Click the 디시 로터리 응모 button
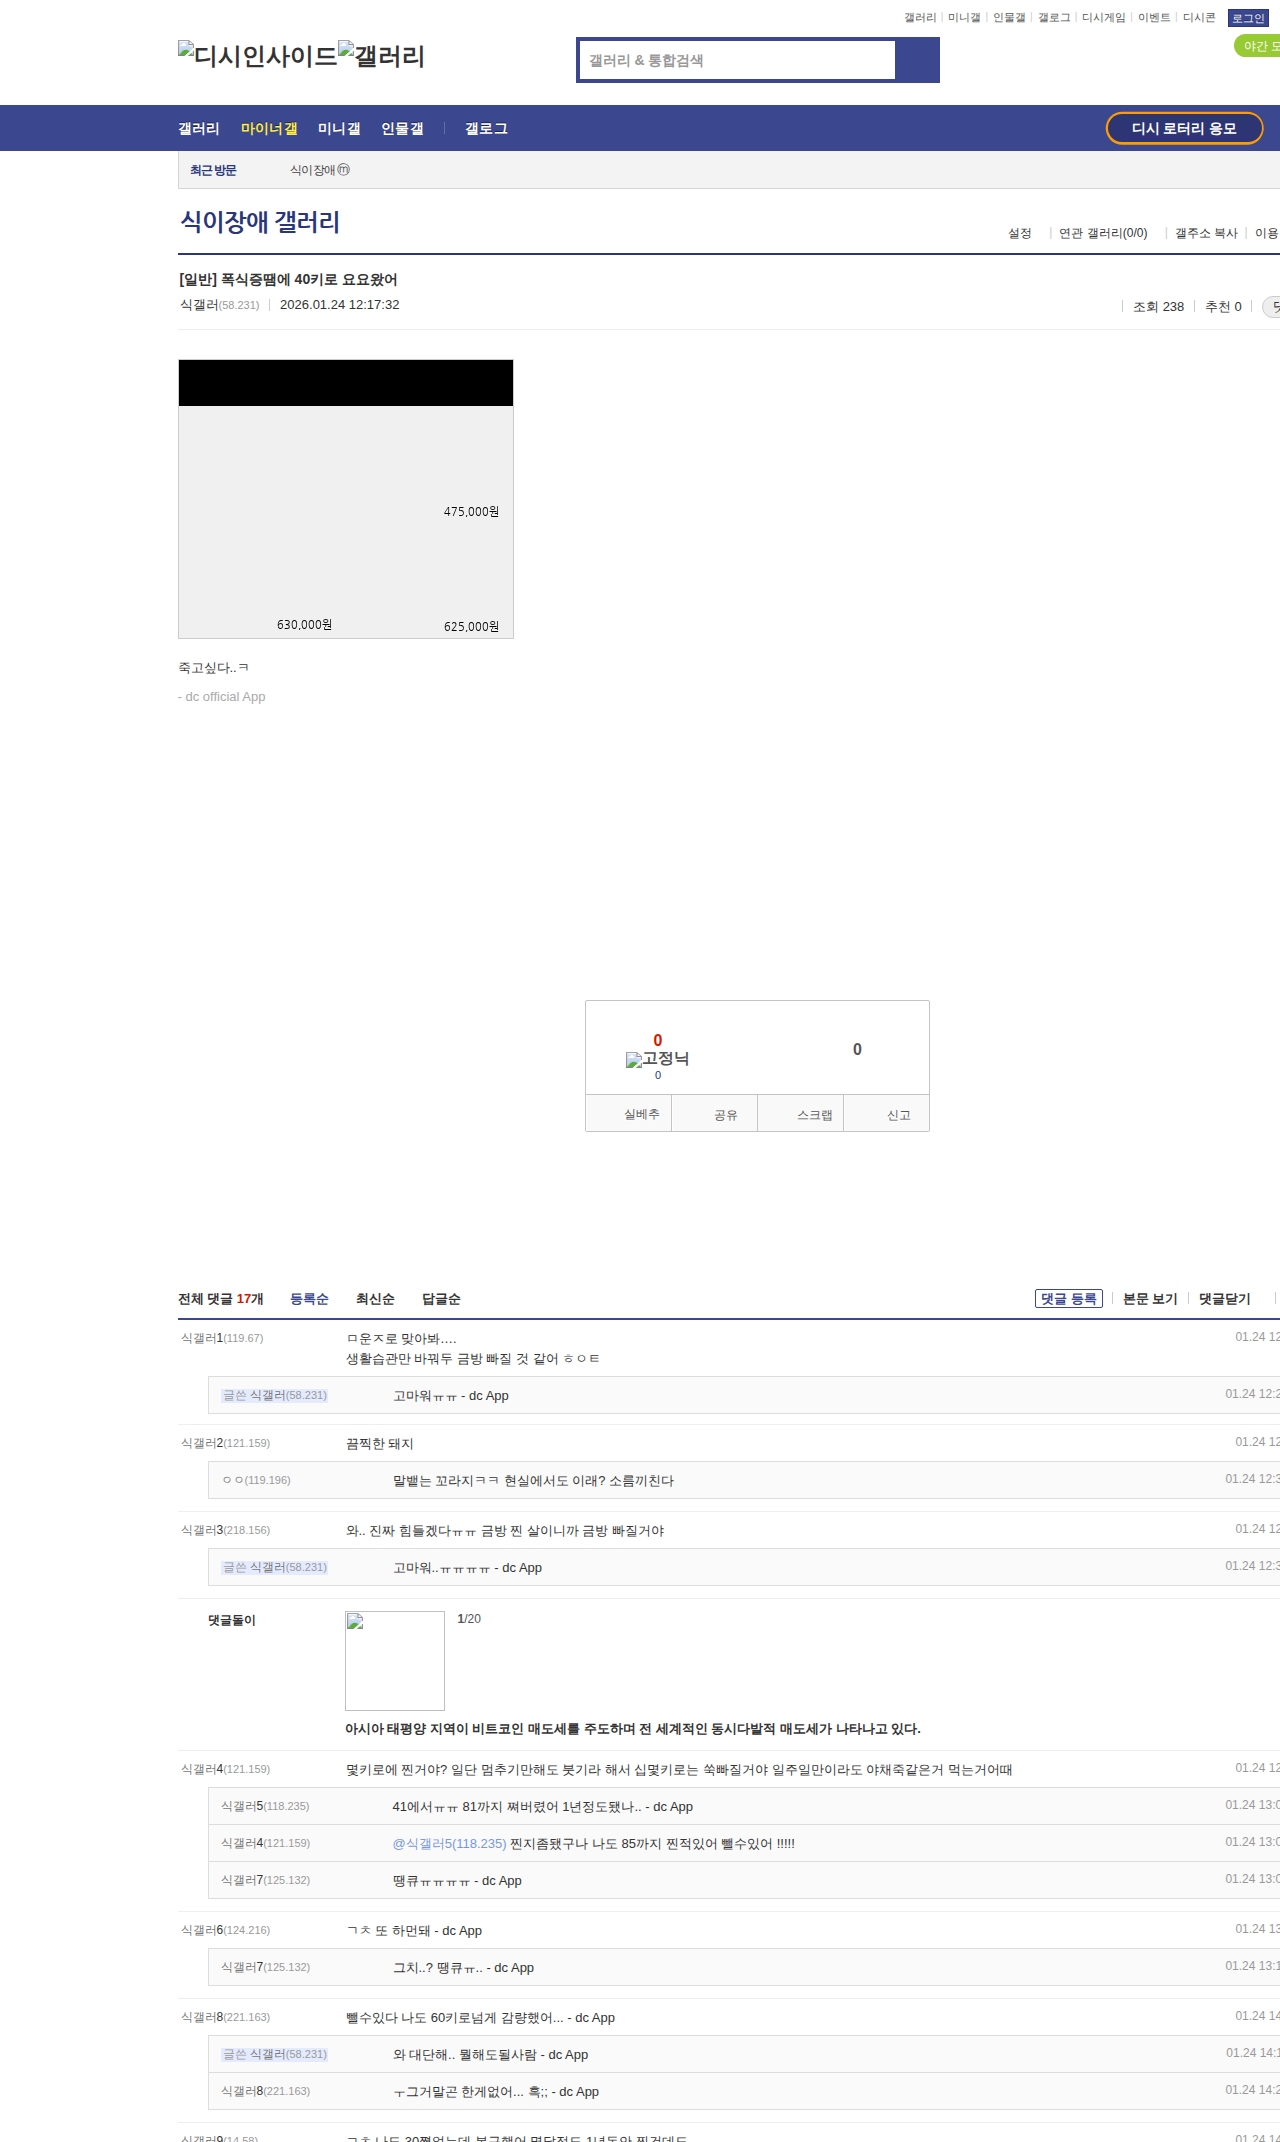Image resolution: width=1280 pixels, height=2142 pixels. tap(1184, 128)
